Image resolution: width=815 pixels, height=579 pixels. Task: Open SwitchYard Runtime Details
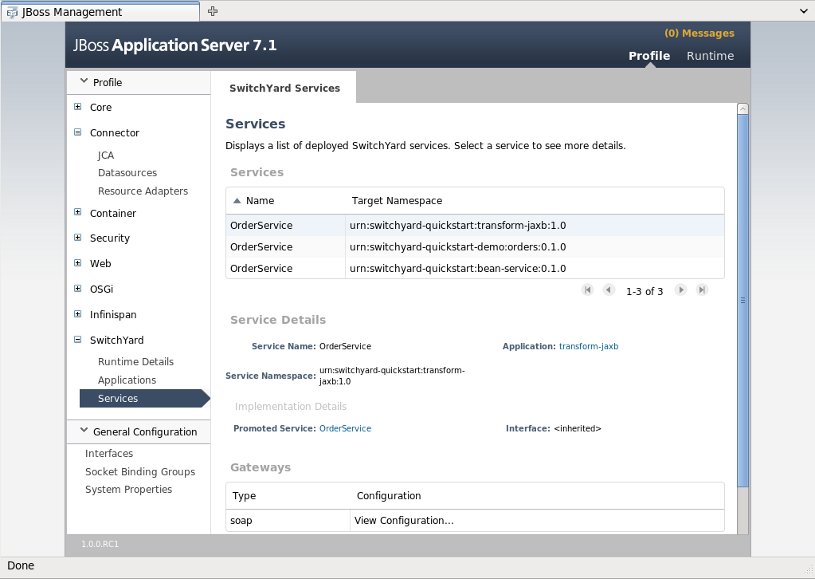click(x=136, y=362)
